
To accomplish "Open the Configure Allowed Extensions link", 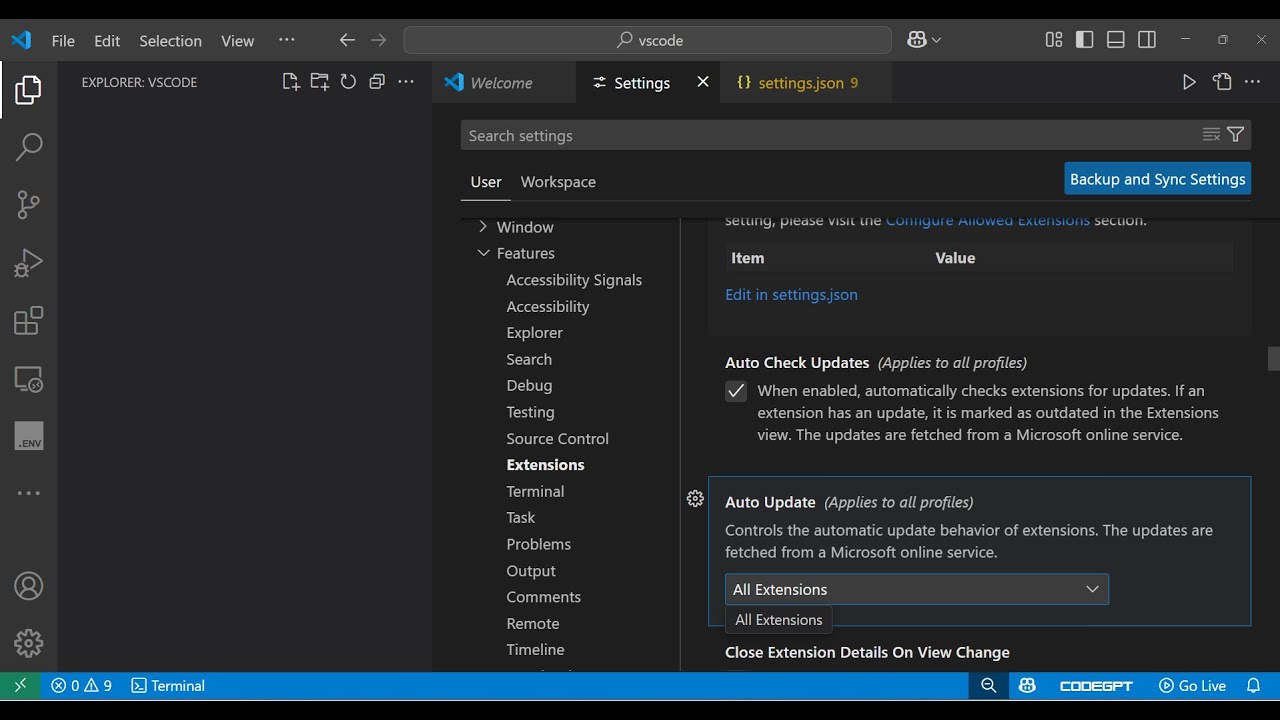I will tap(988, 221).
